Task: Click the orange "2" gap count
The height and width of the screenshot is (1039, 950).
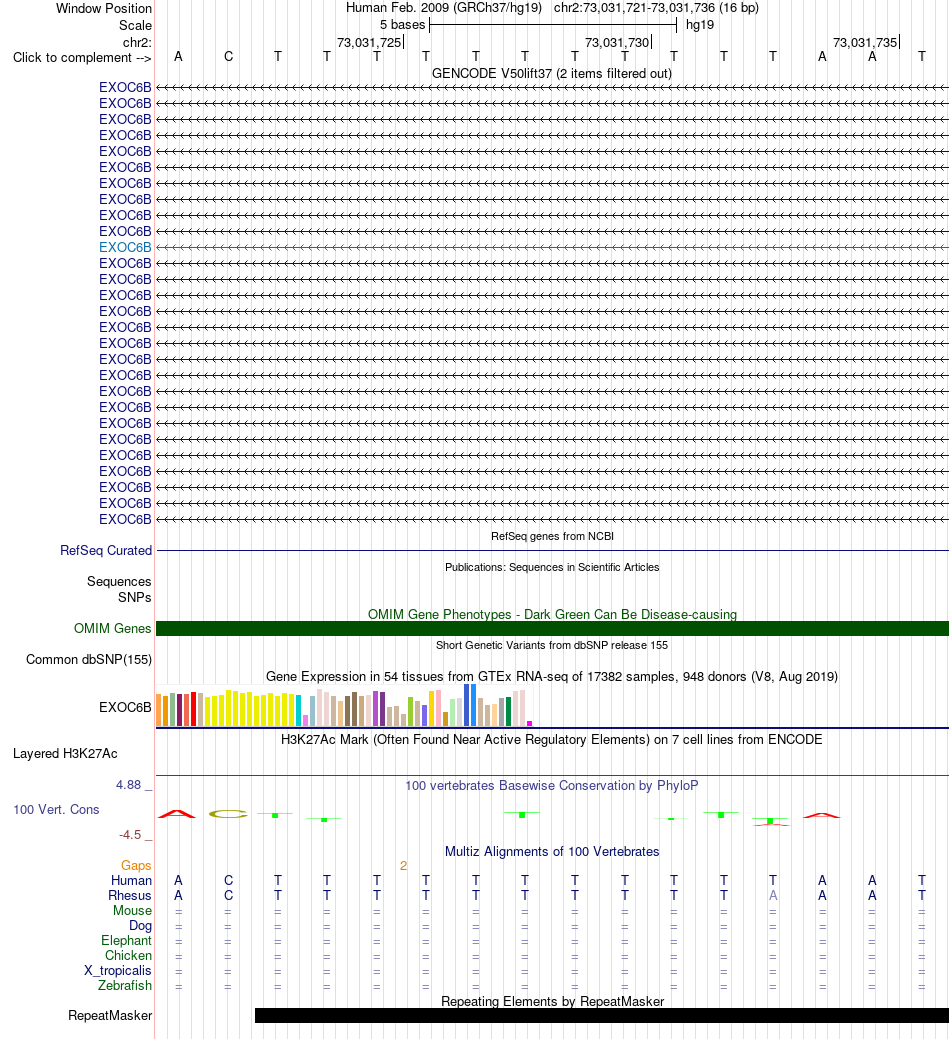Action: (403, 865)
